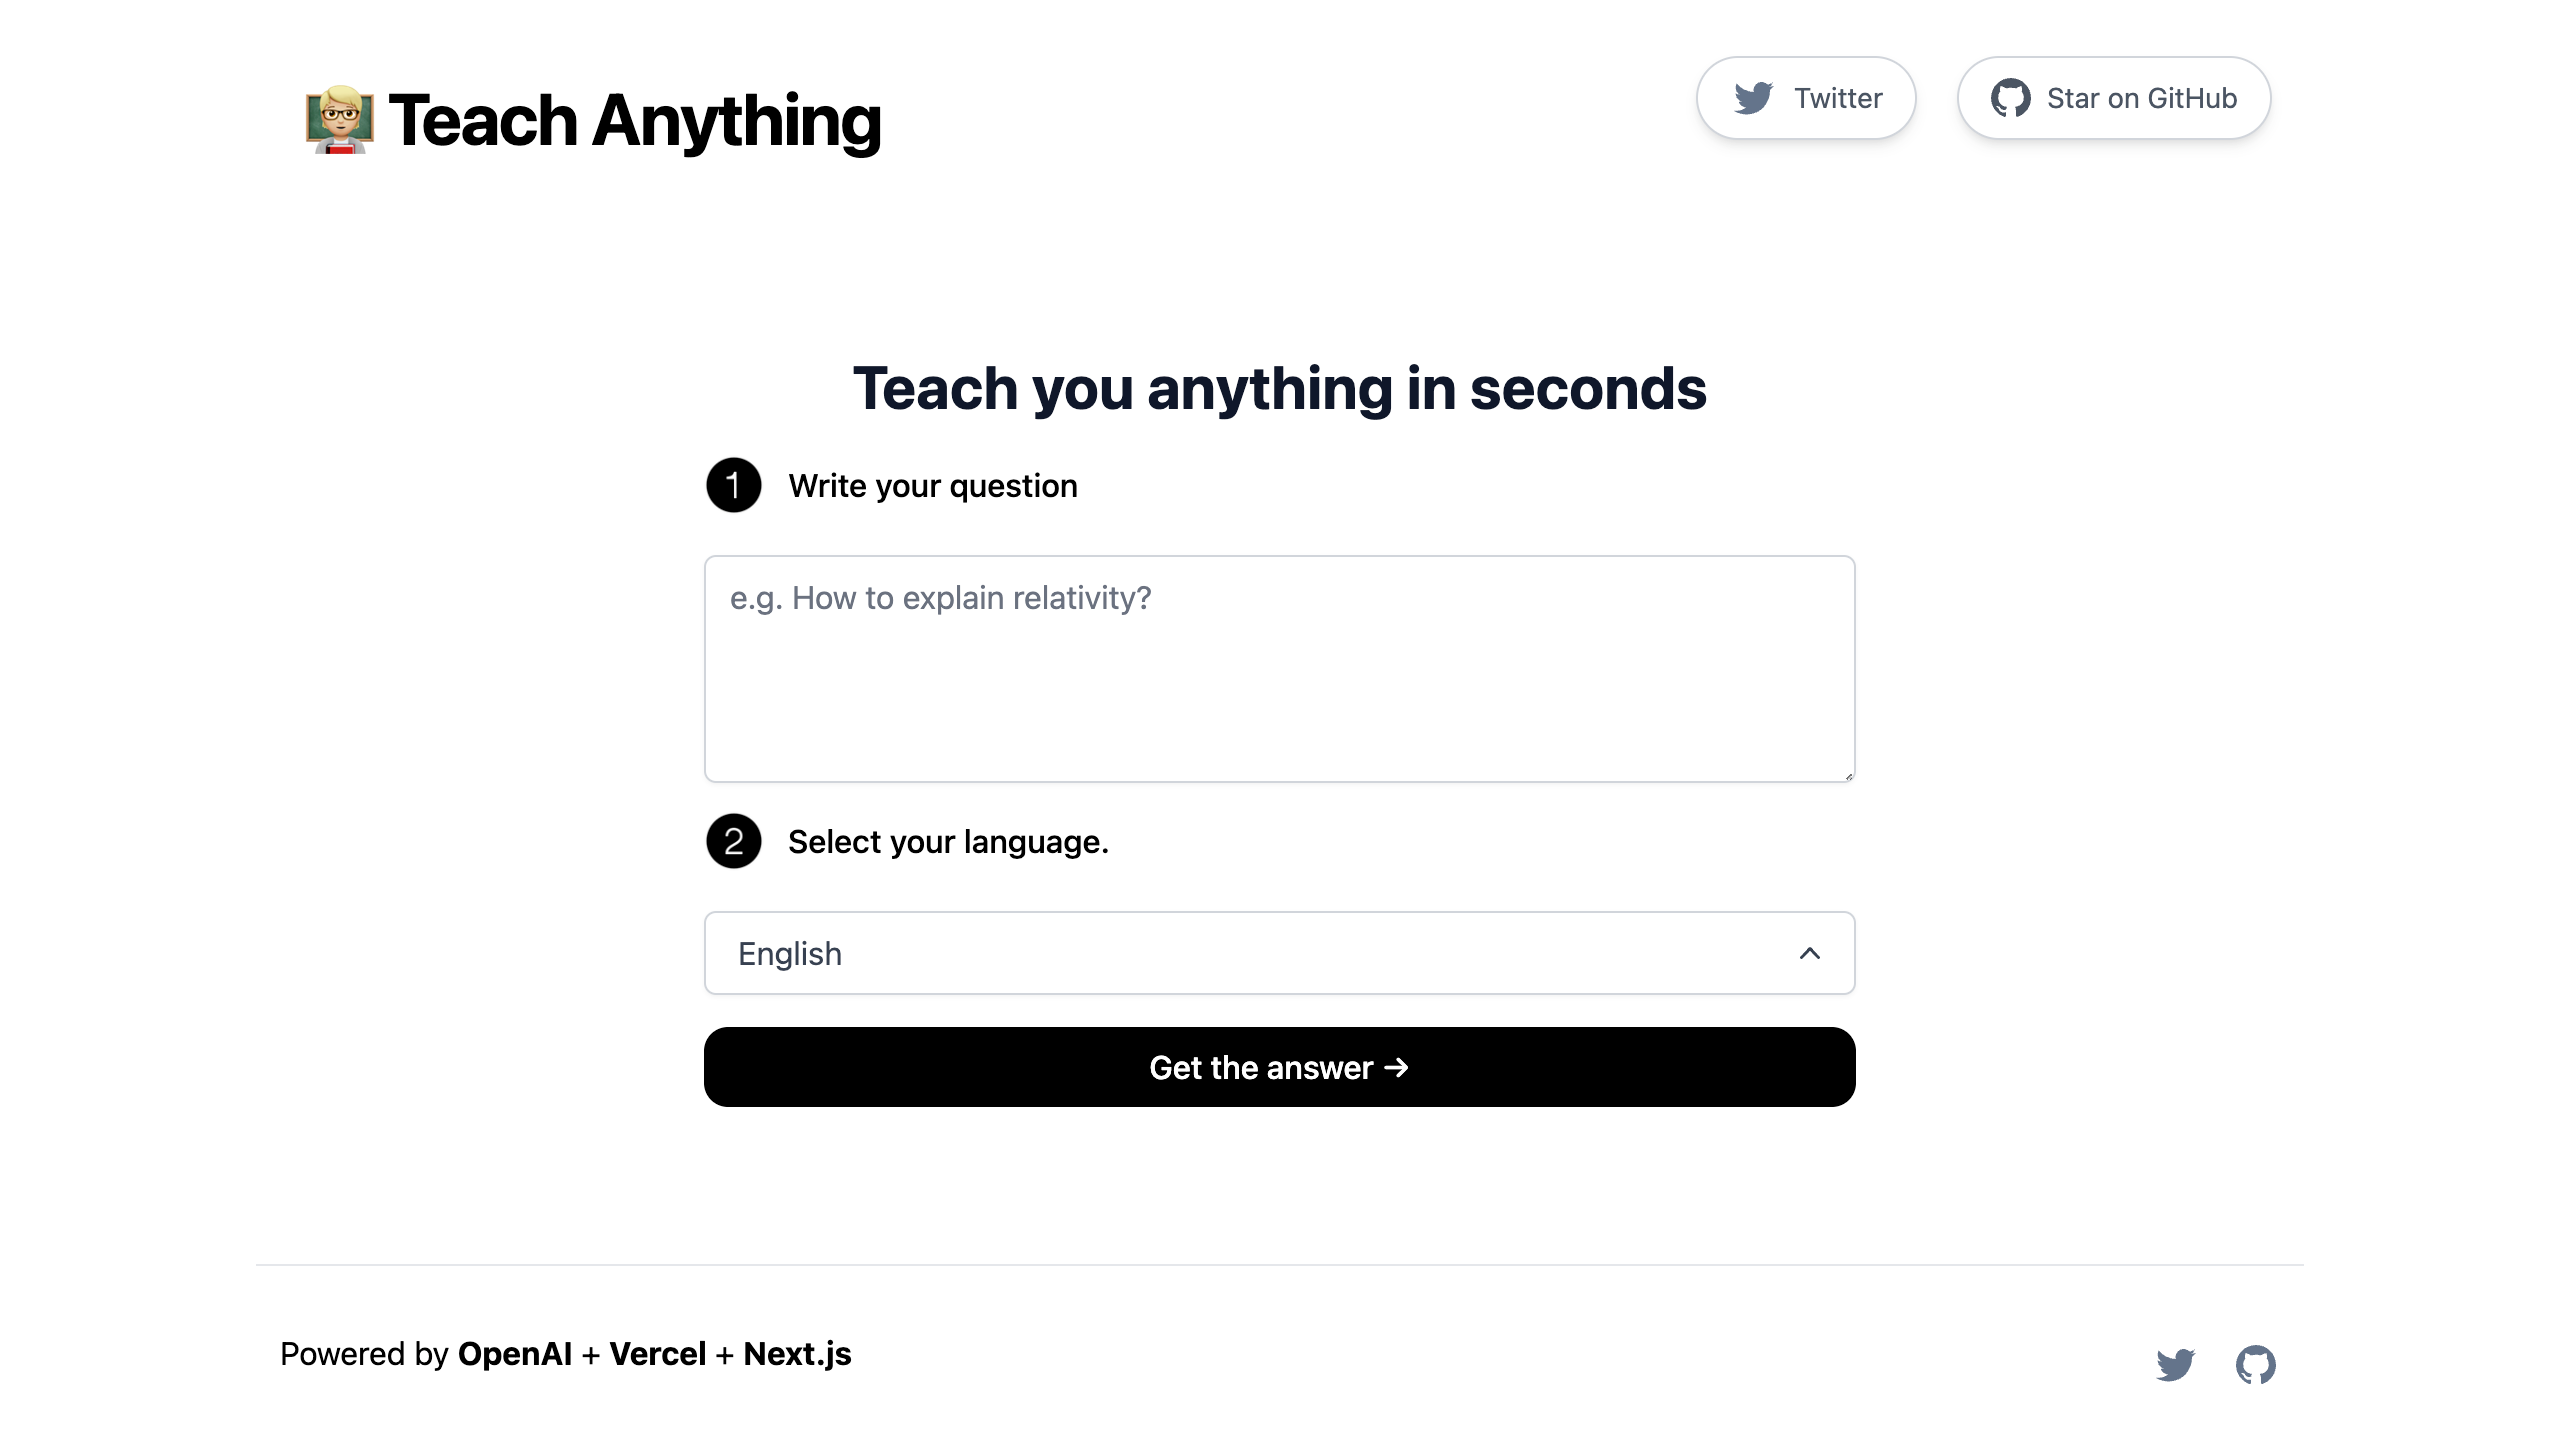Click the GitHub cat icon in the header

2010,97
